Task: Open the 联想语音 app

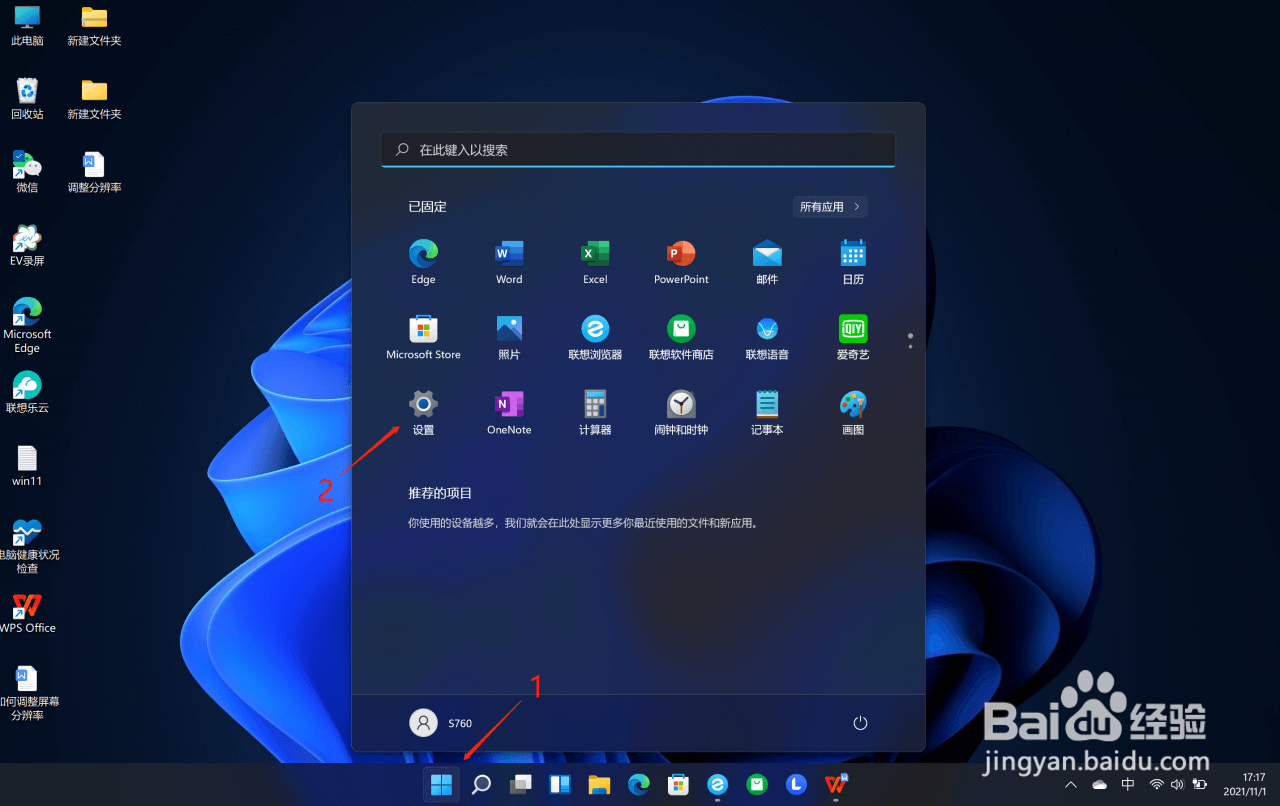Action: pos(767,337)
